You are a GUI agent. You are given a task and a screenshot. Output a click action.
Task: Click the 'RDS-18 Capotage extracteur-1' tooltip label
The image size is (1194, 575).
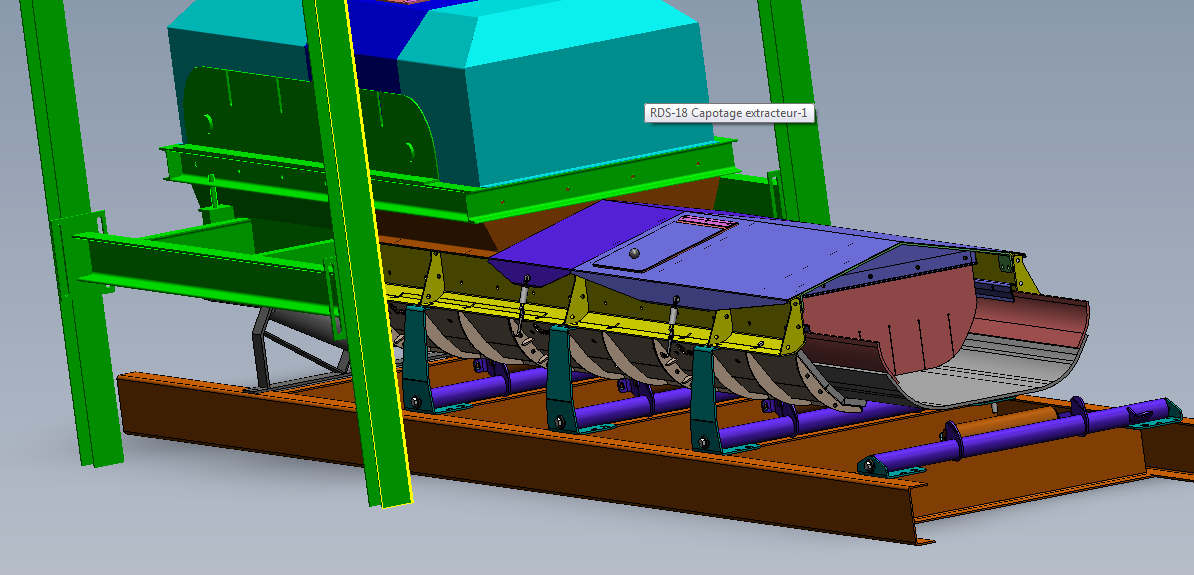729,113
